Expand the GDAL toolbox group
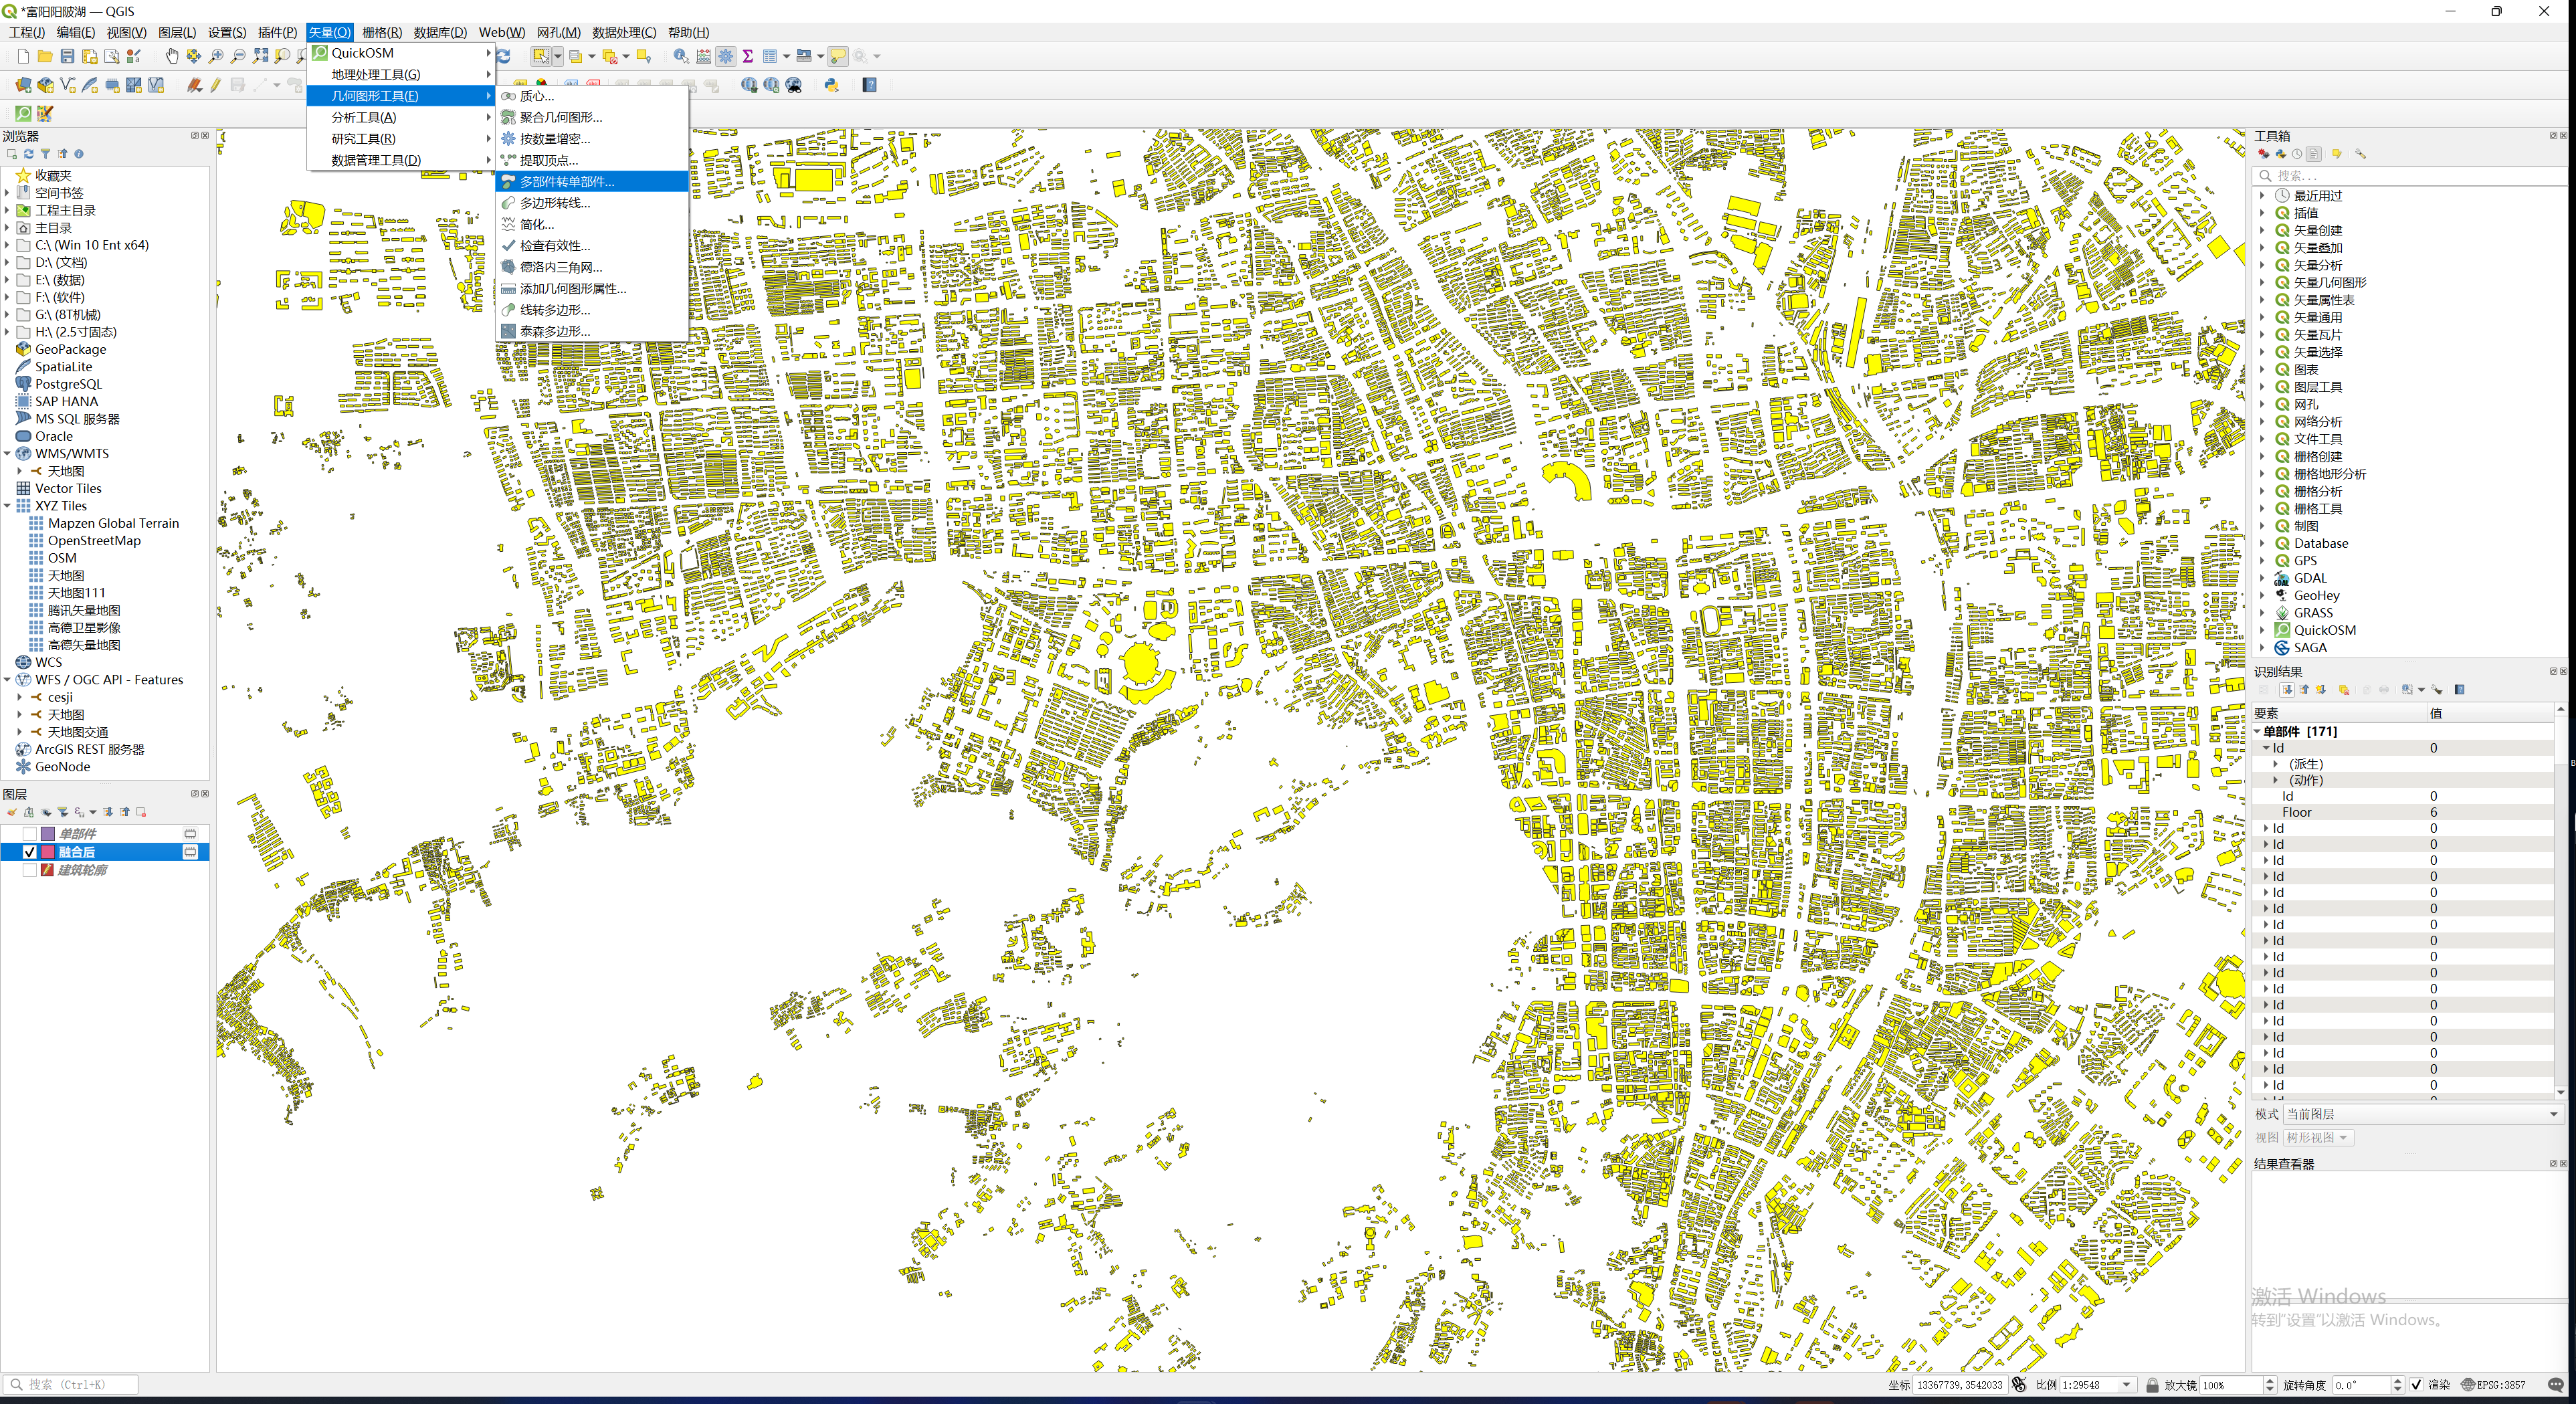2576x1404 pixels. [x=2262, y=578]
